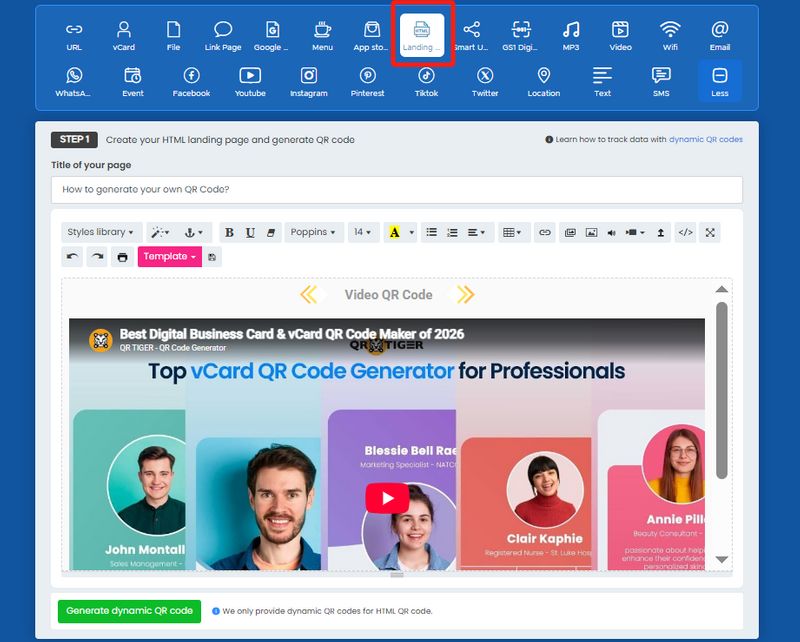Redo the last edit
Image resolution: width=800 pixels, height=642 pixels.
point(96,257)
